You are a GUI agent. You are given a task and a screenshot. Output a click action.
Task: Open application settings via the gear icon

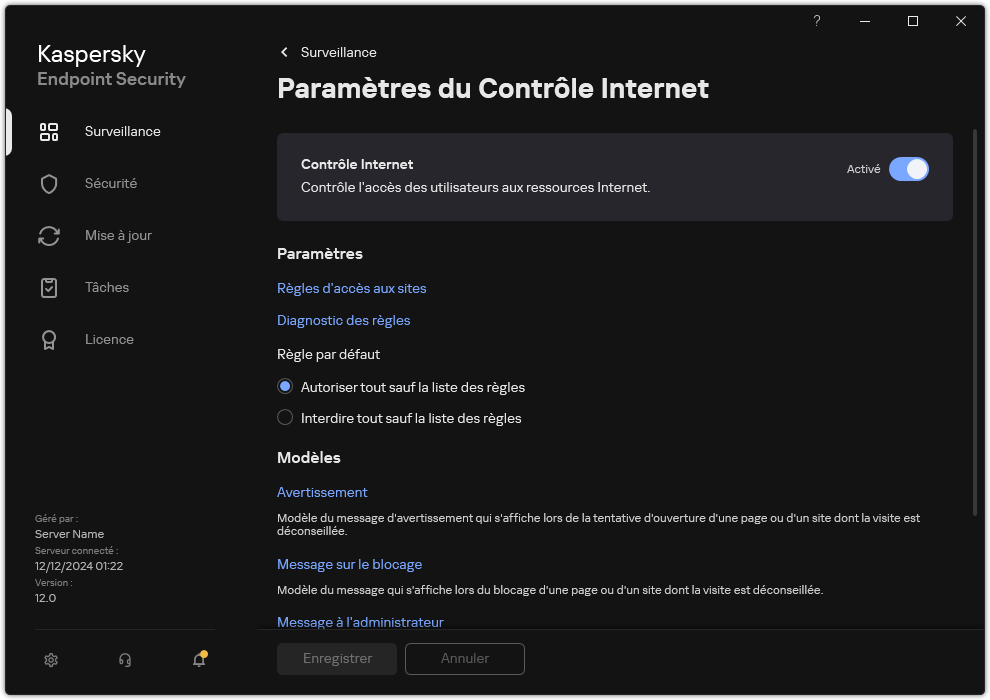[x=50, y=660]
